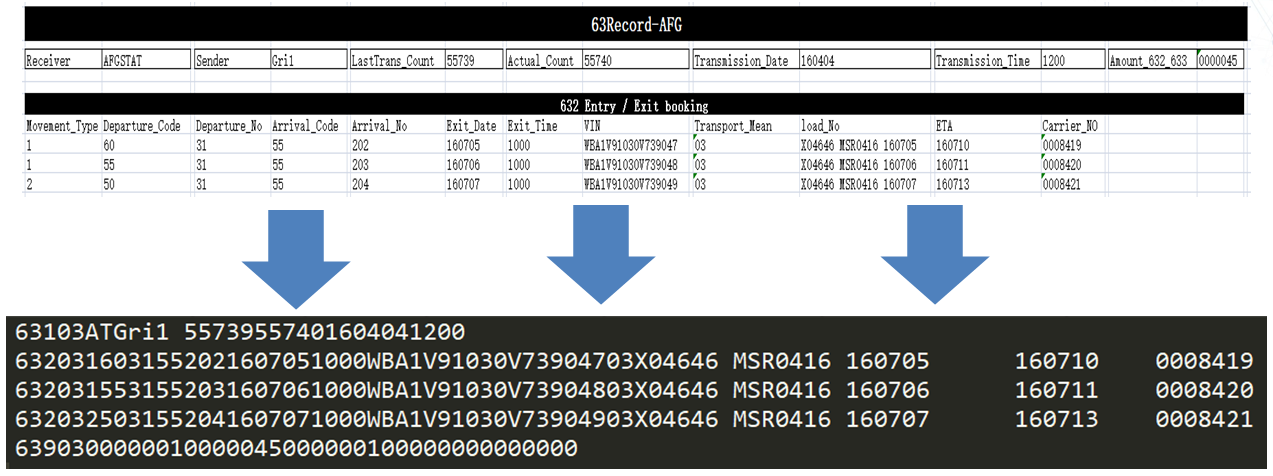
Task: Click the output line starting 63903
Action: pyautogui.click(x=296, y=450)
